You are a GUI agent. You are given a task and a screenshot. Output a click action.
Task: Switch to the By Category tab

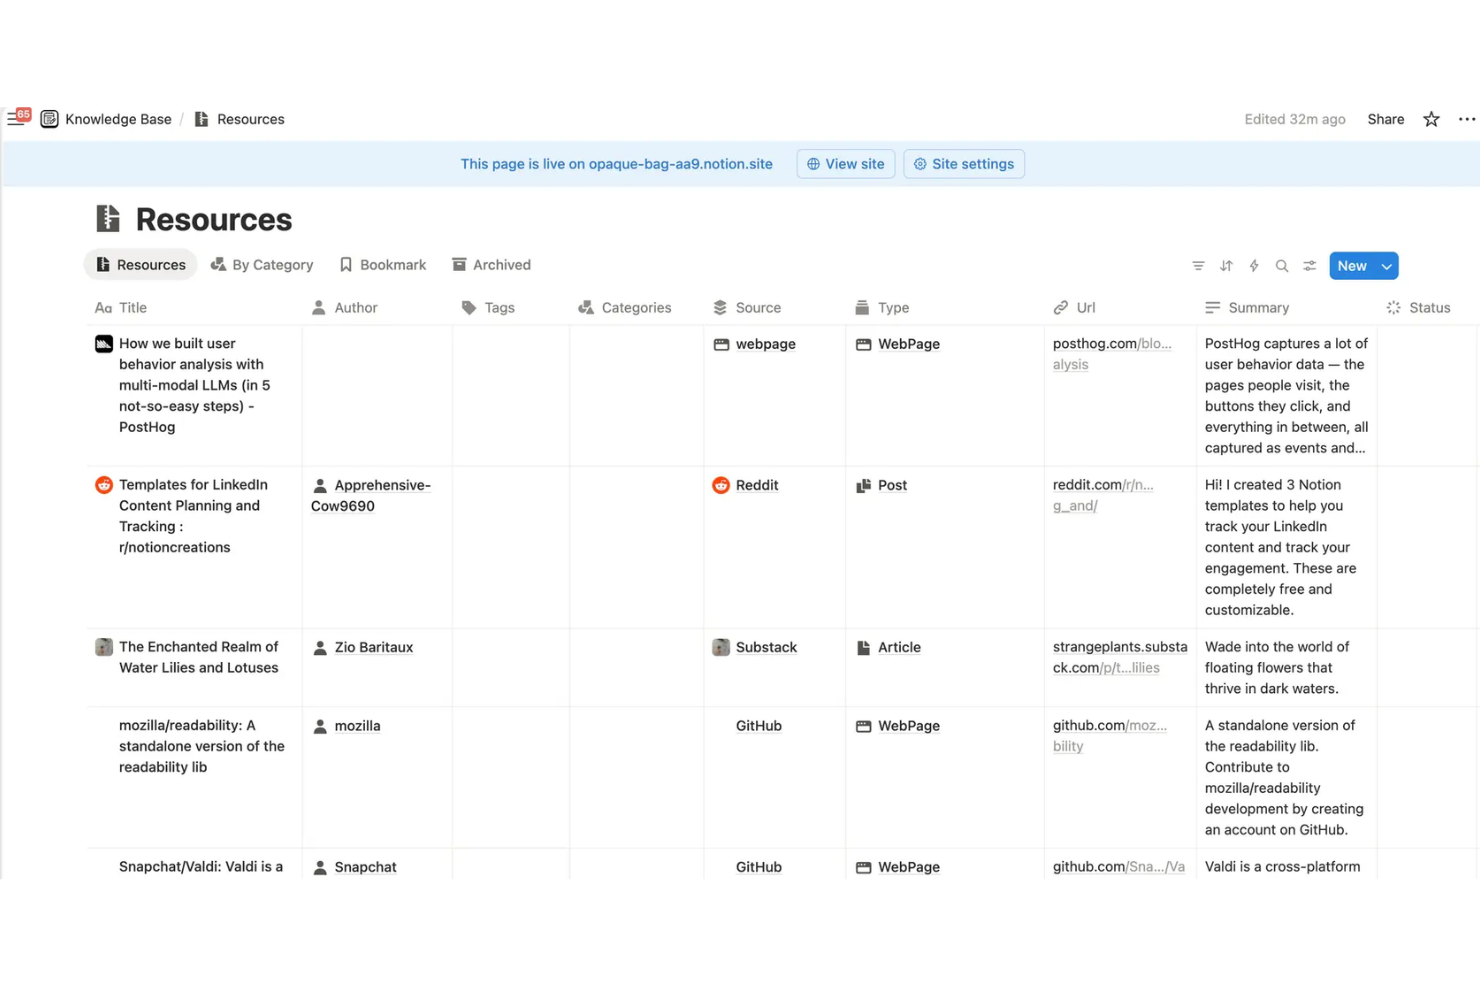tap(262, 265)
